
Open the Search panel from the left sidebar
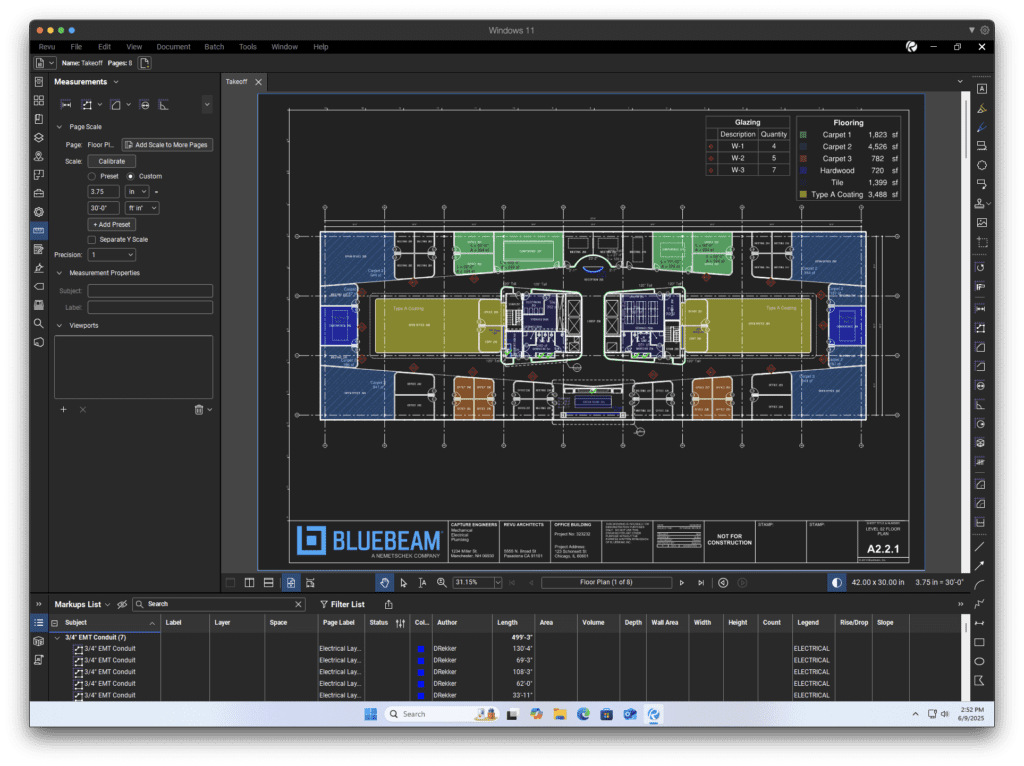(38, 323)
